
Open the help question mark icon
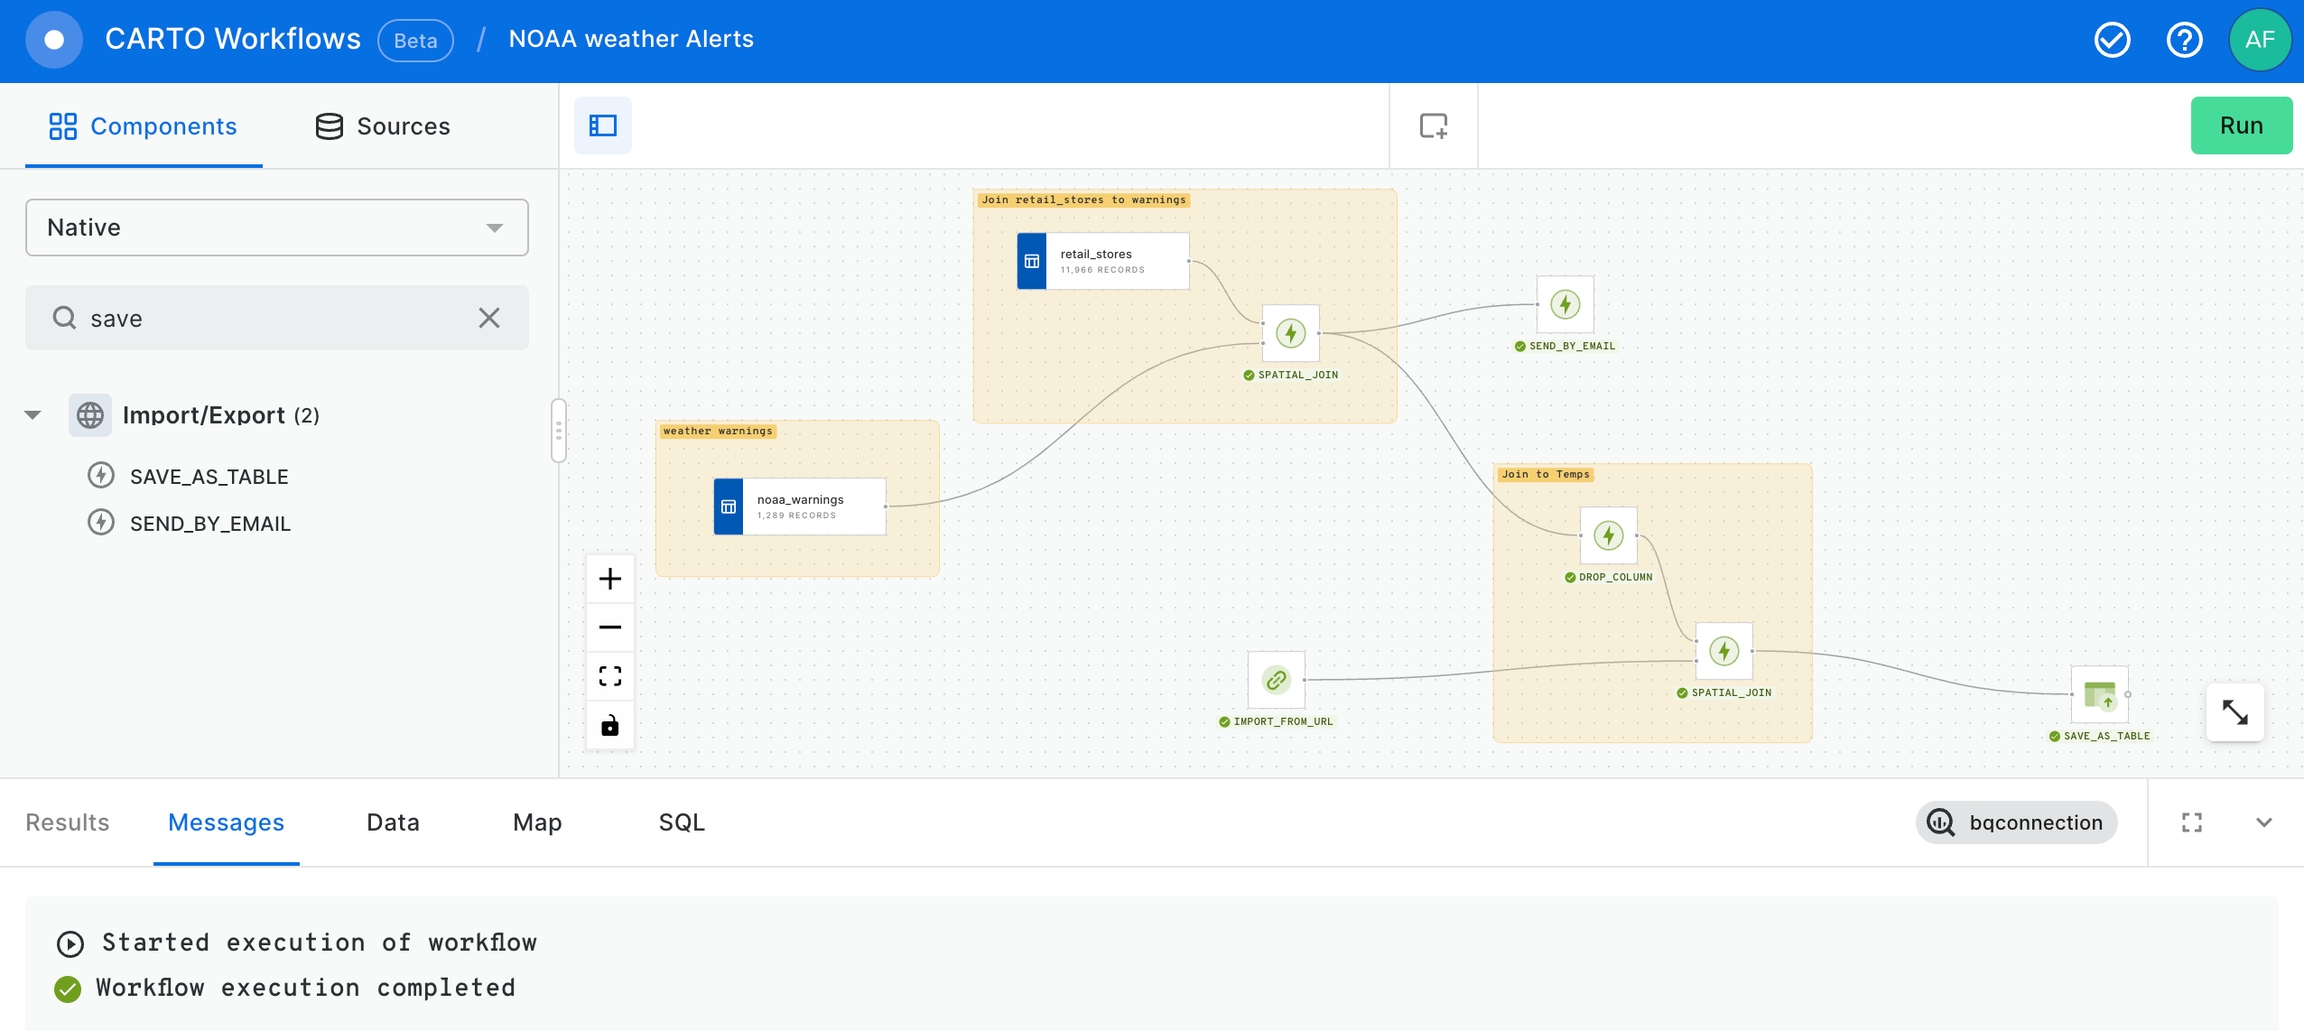click(2184, 40)
